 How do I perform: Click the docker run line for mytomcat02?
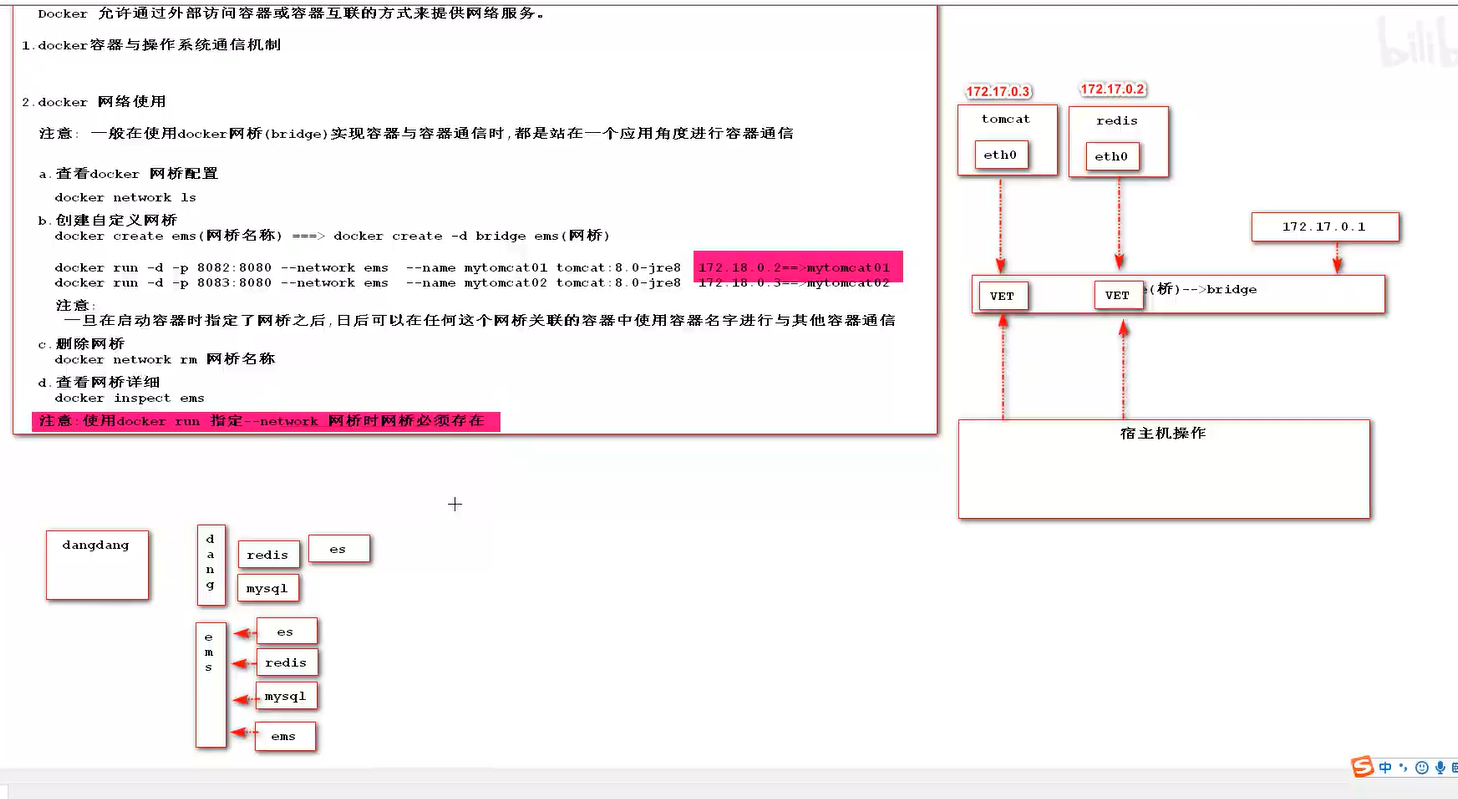(368, 283)
